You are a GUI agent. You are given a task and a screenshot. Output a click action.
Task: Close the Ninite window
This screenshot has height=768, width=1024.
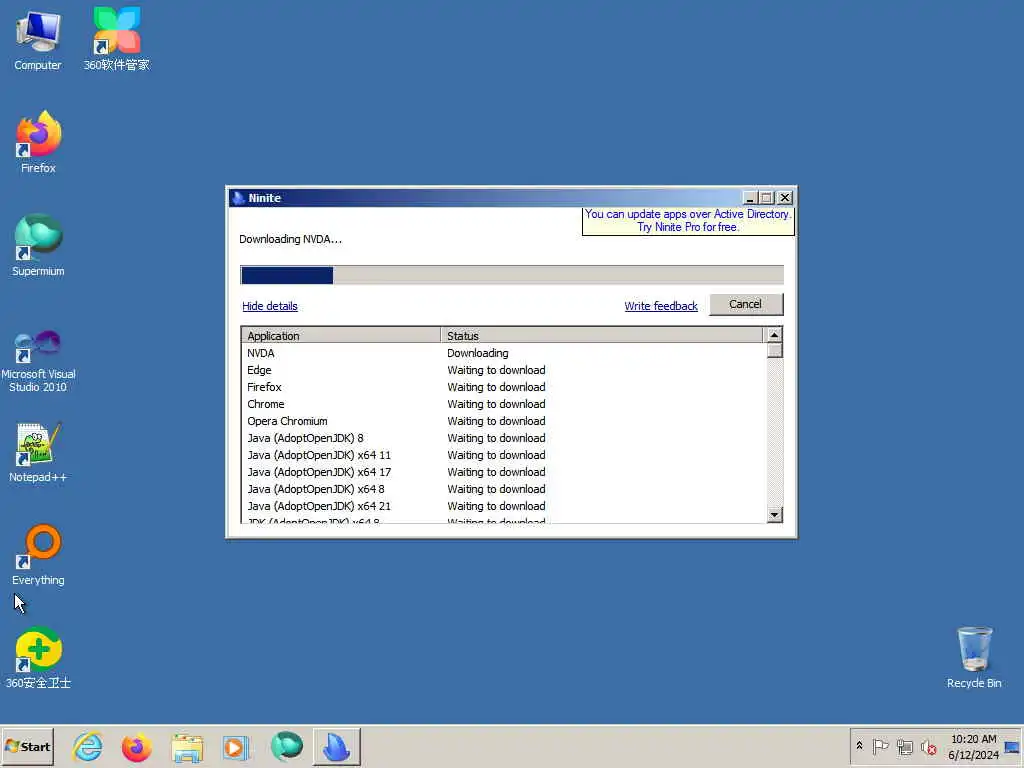(x=785, y=198)
